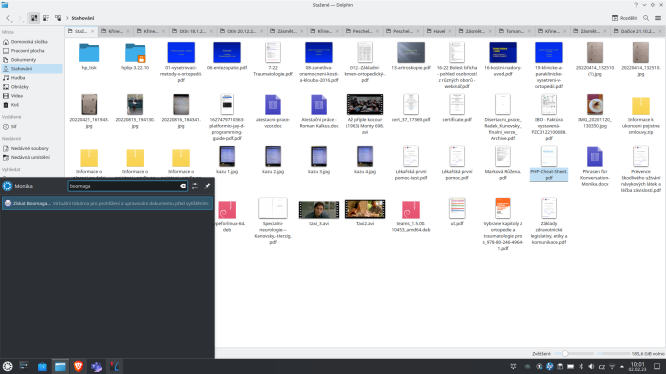This screenshot has height=374, width=666.
Task: Expand hidden system tray icons arrow
Action: click(622, 366)
